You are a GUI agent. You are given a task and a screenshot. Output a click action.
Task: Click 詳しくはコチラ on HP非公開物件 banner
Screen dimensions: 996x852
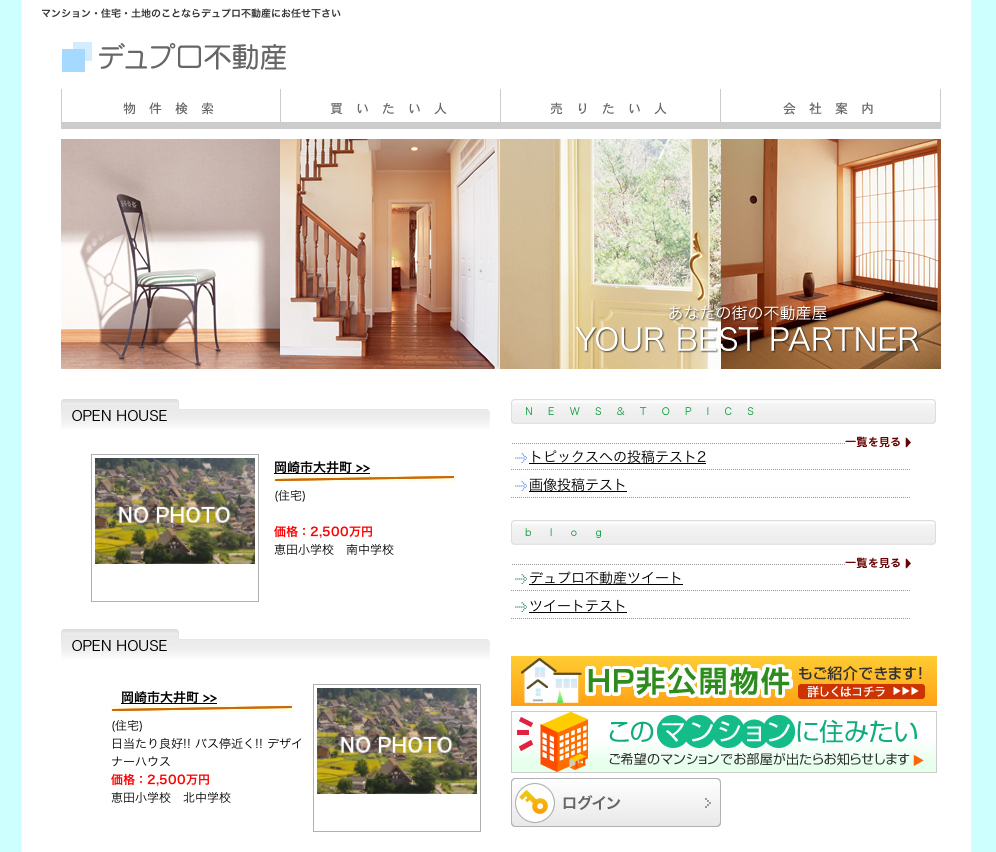[860, 691]
